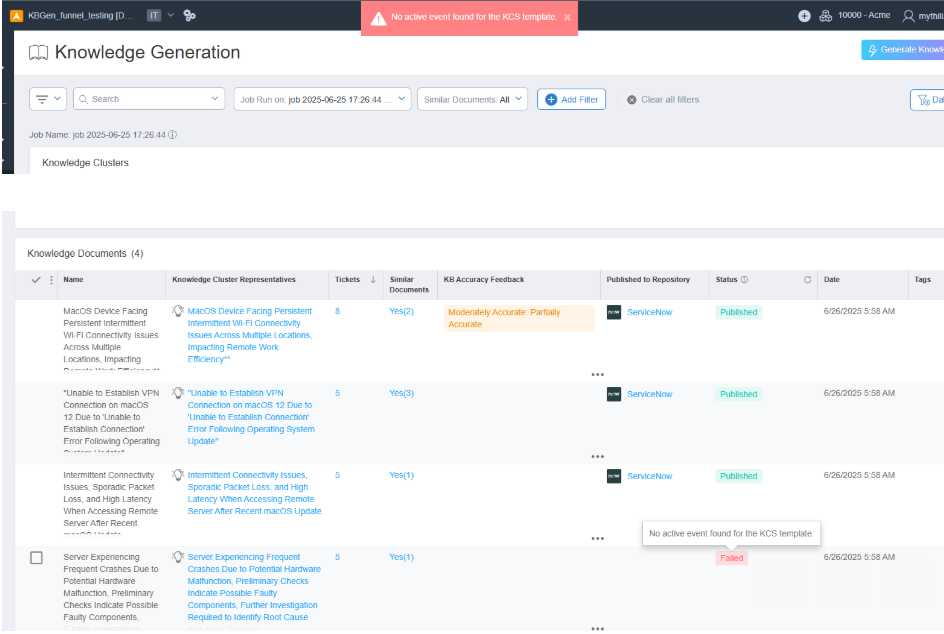Screen dimensions: 944x634
Task: Click Yes(2) similar documents link
Action: point(402,311)
